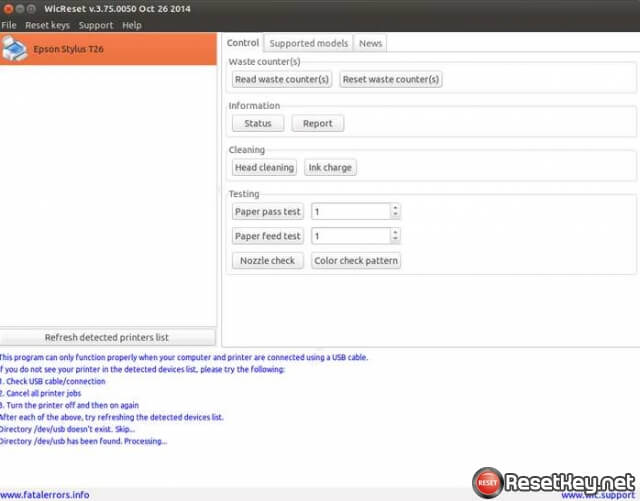Click Read waste counter(s) button

click(282, 79)
